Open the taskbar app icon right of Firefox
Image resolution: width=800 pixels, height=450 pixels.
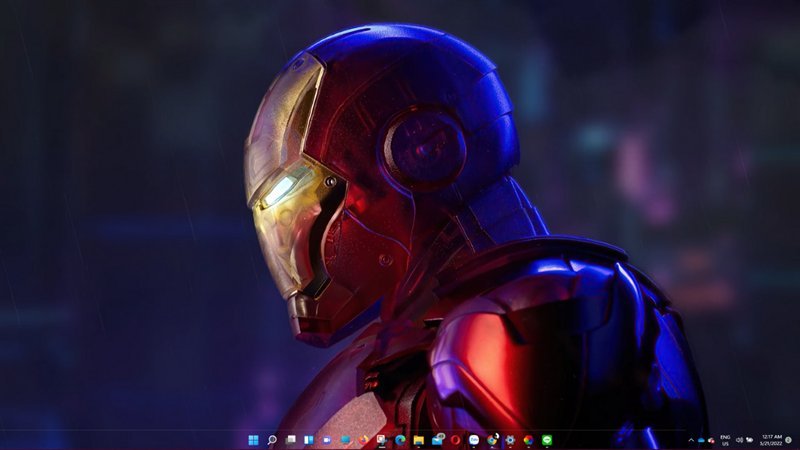(x=382, y=440)
